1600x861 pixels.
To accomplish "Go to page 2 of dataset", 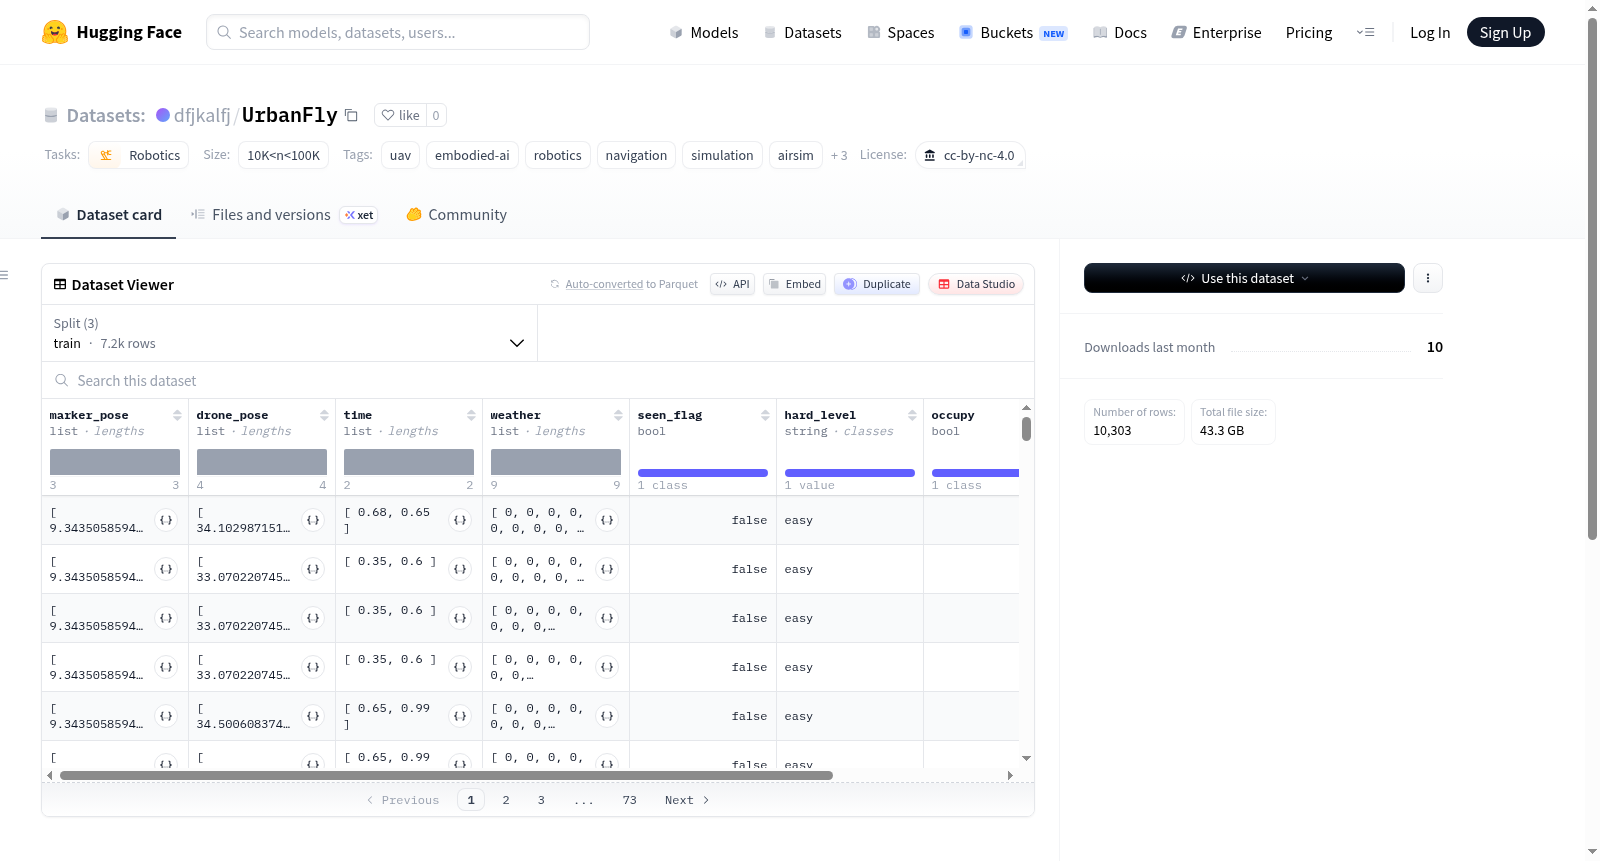I will pos(506,800).
